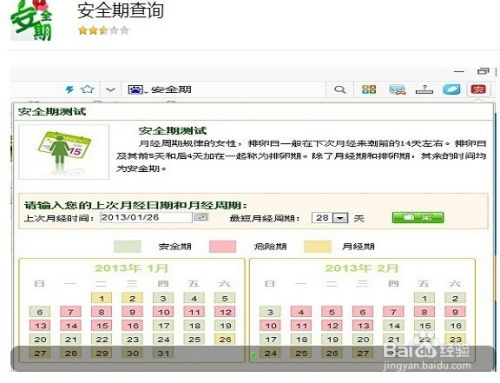Open the red 安全期 extension icon
This screenshot has width=500, height=383.
[478, 89]
